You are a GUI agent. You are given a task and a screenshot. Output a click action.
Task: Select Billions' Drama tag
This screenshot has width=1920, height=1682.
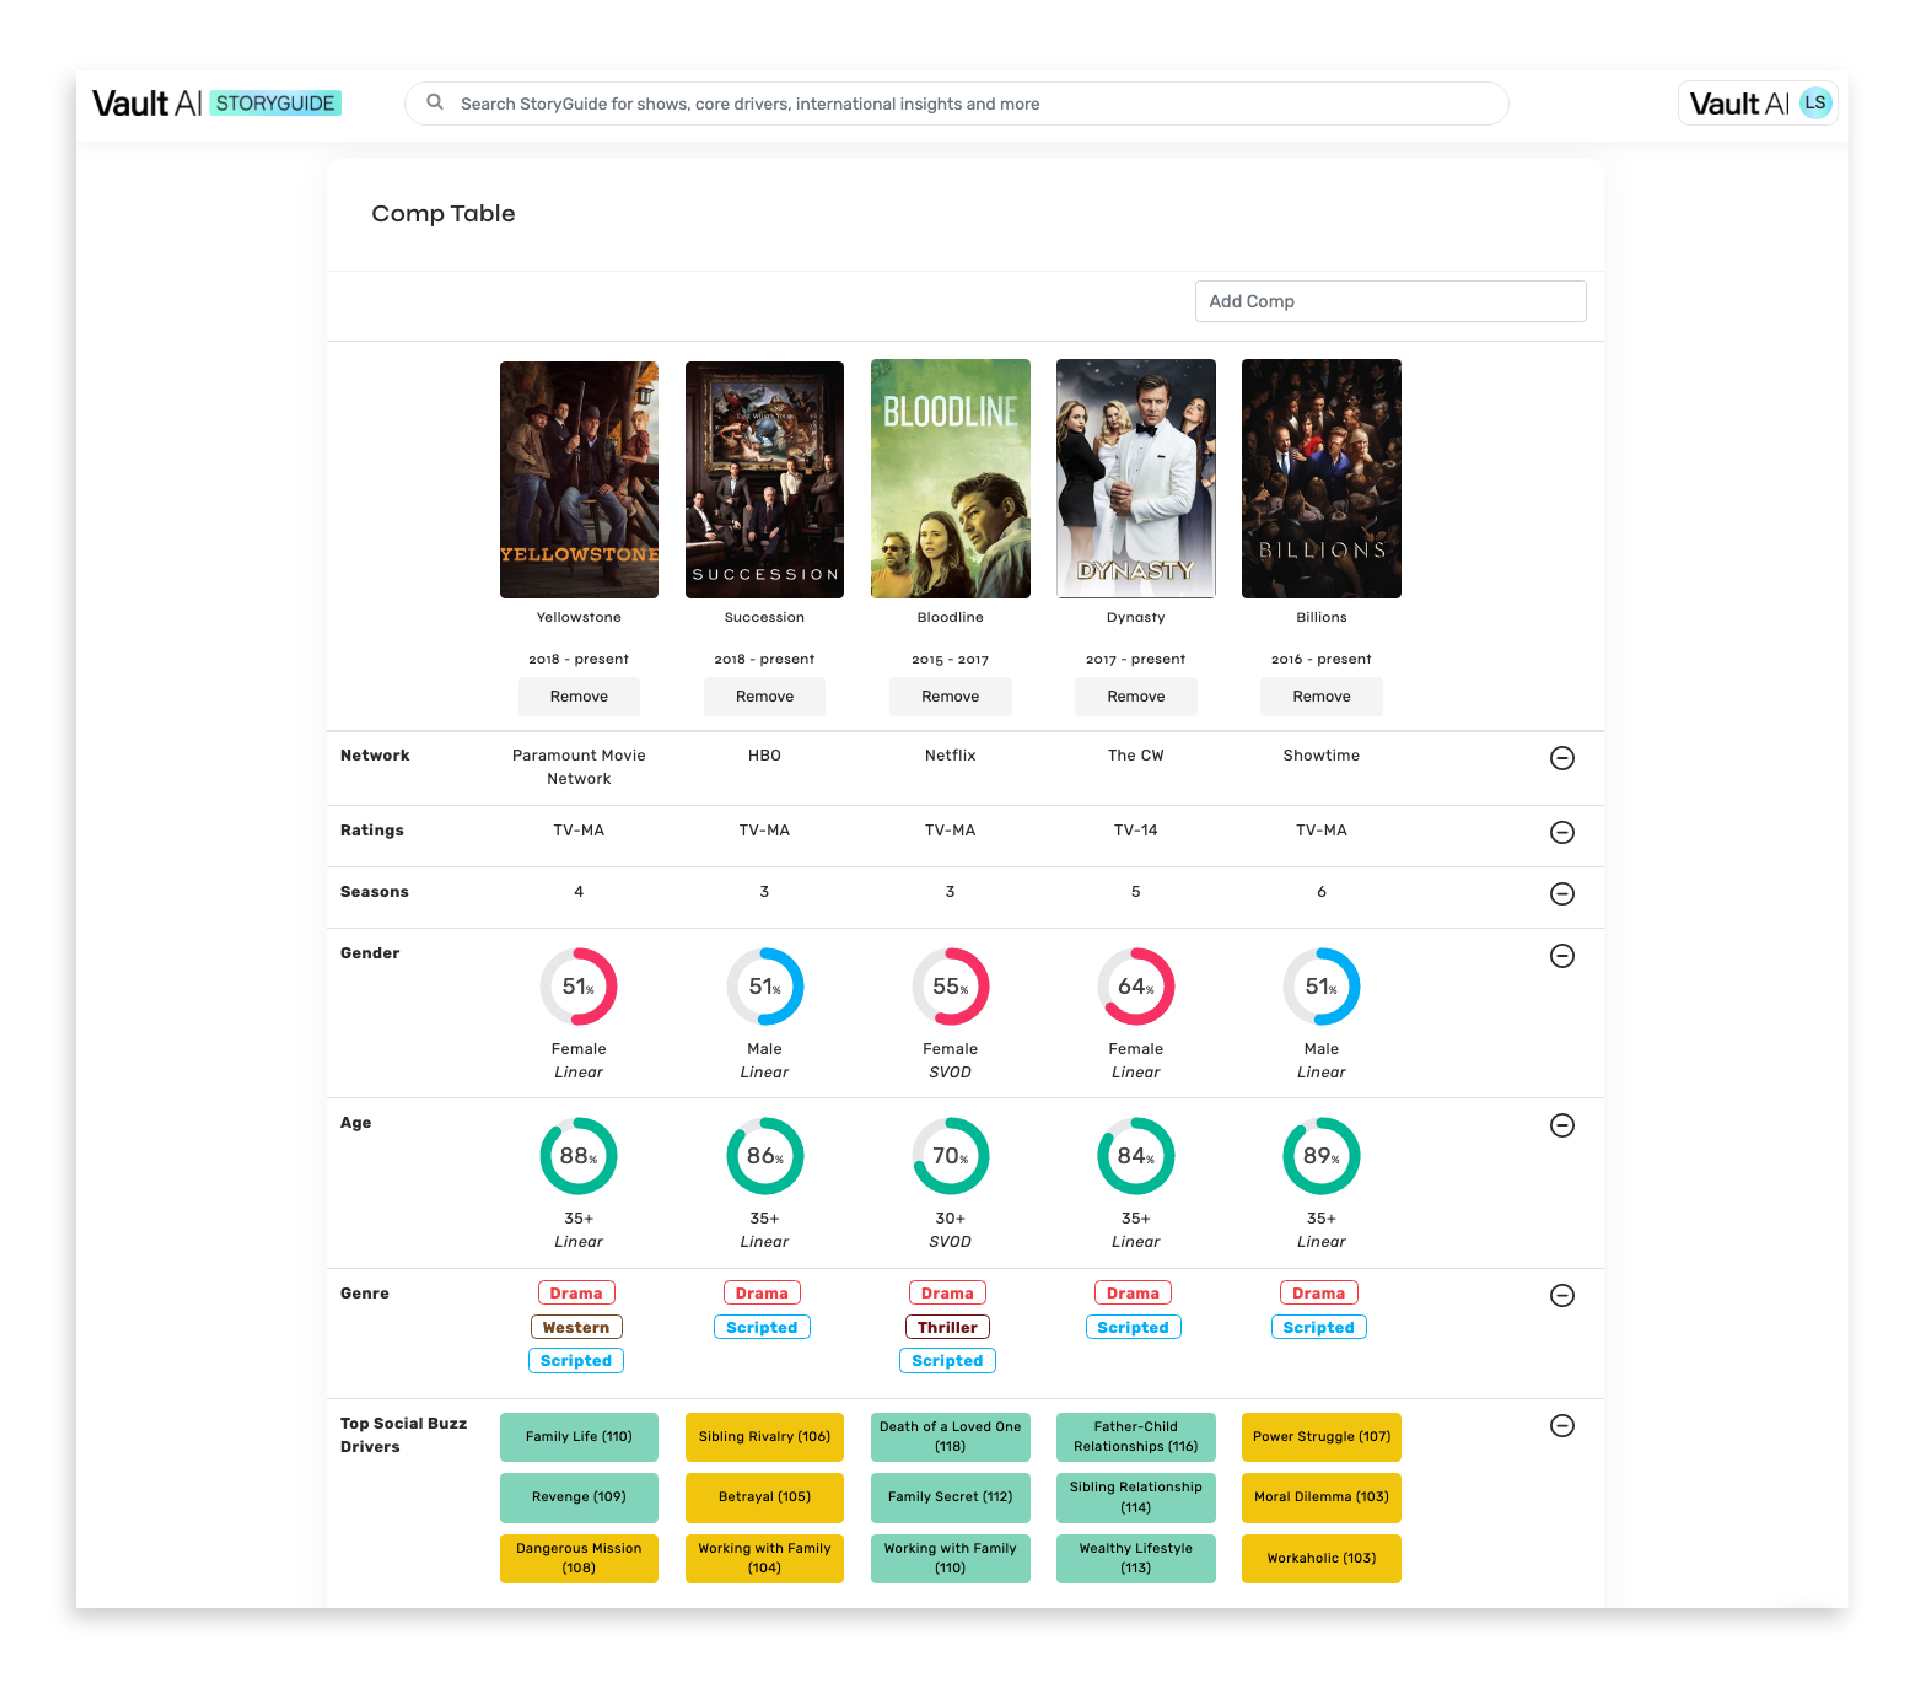(x=1319, y=1293)
